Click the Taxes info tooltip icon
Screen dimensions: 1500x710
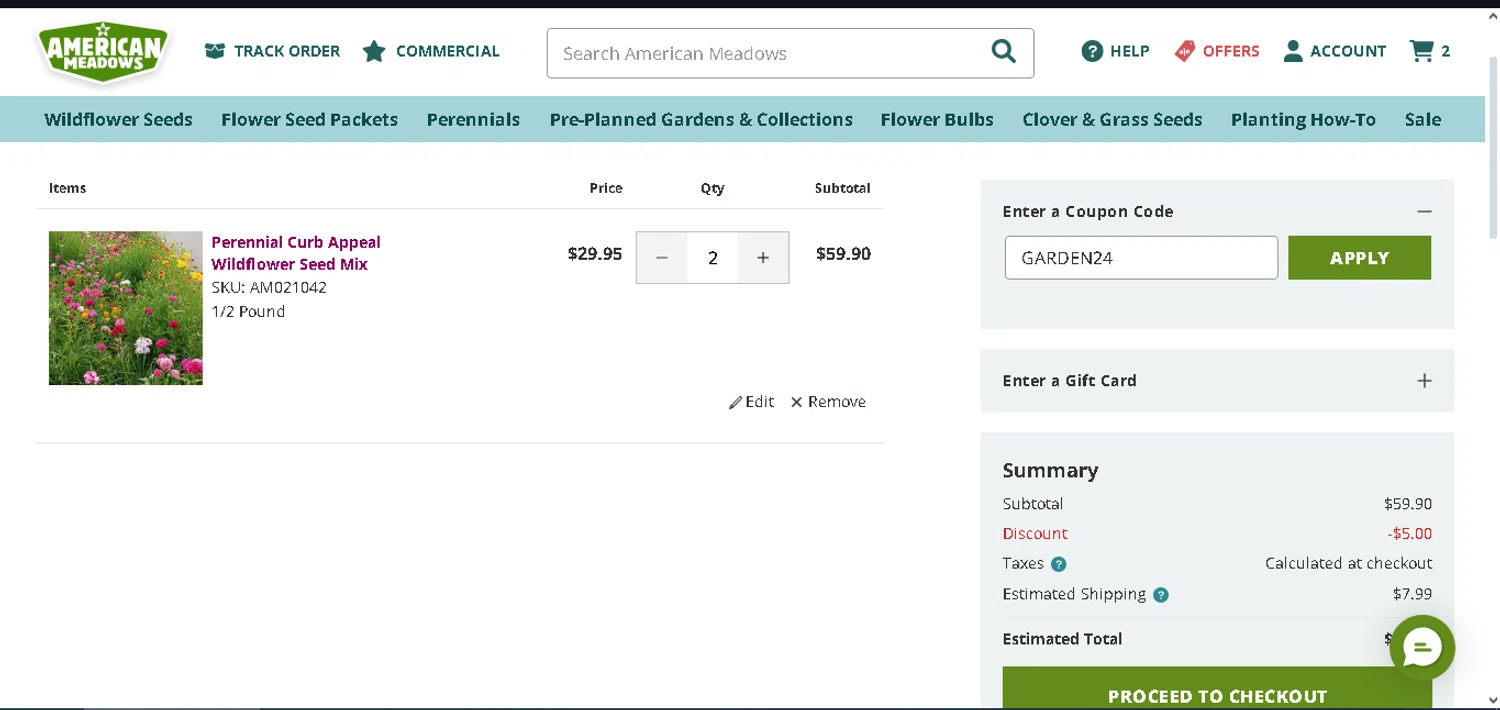click(x=1058, y=564)
